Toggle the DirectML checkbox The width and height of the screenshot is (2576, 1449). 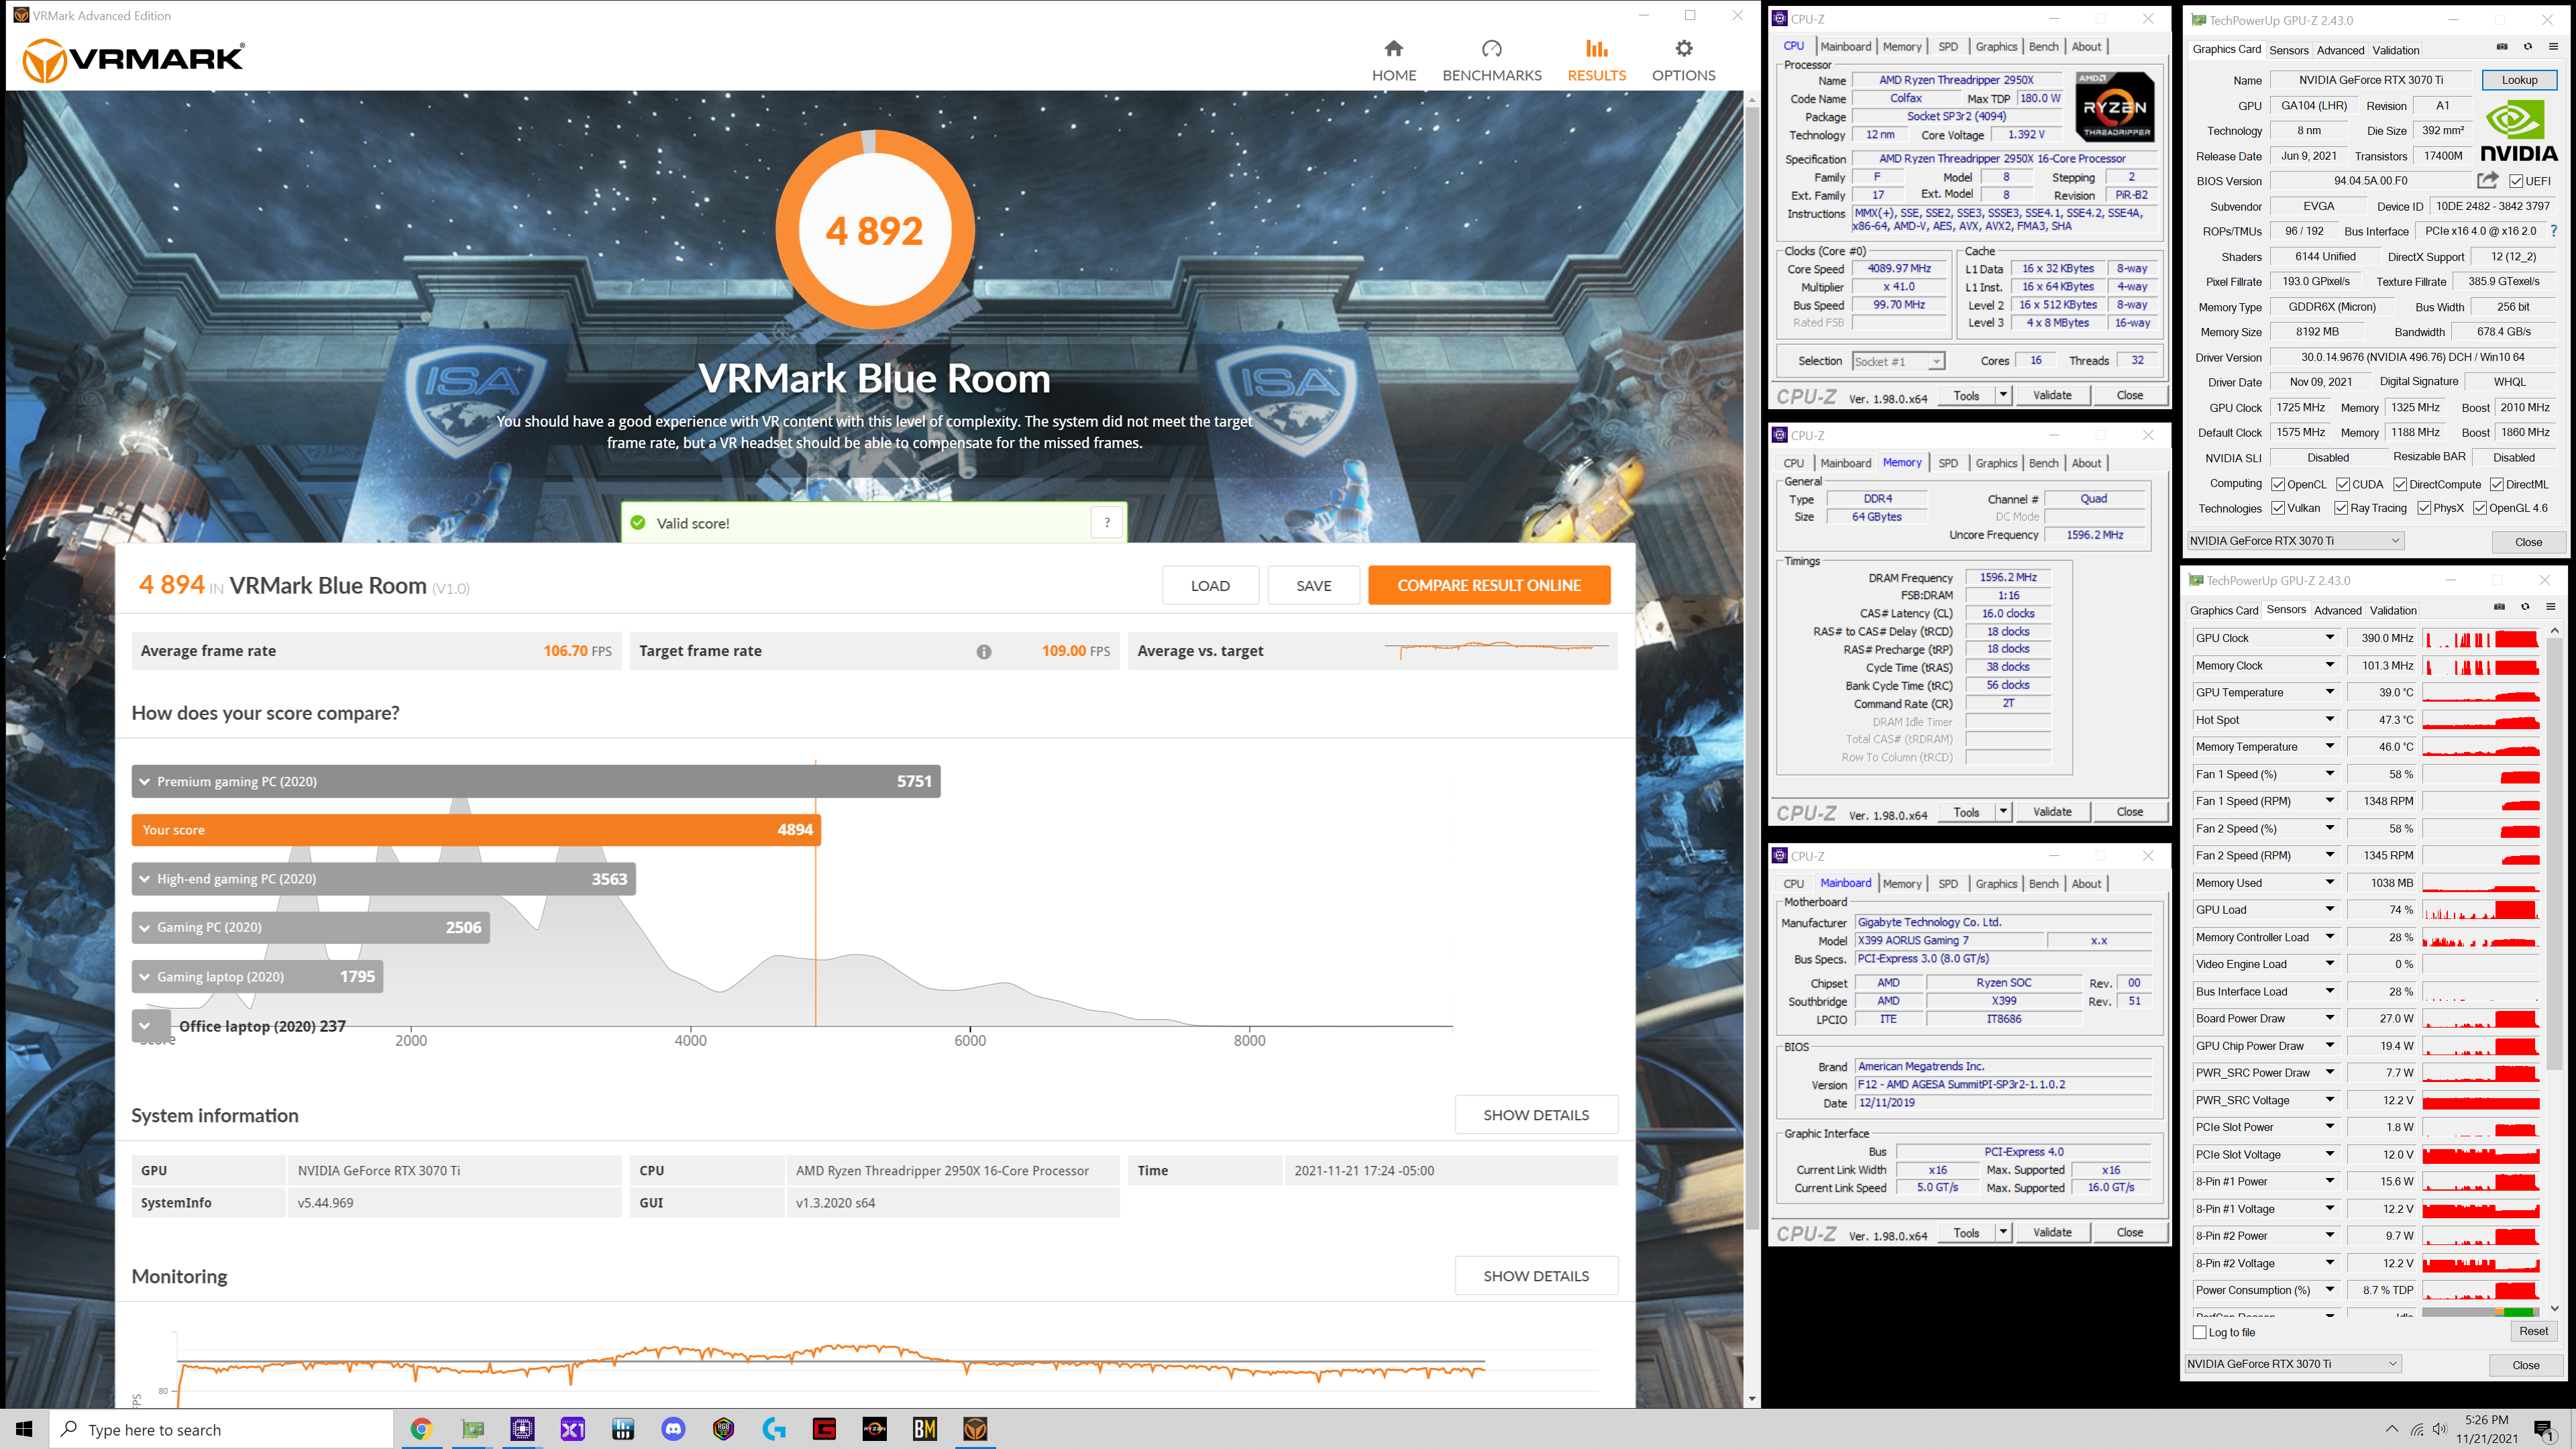(x=2497, y=484)
